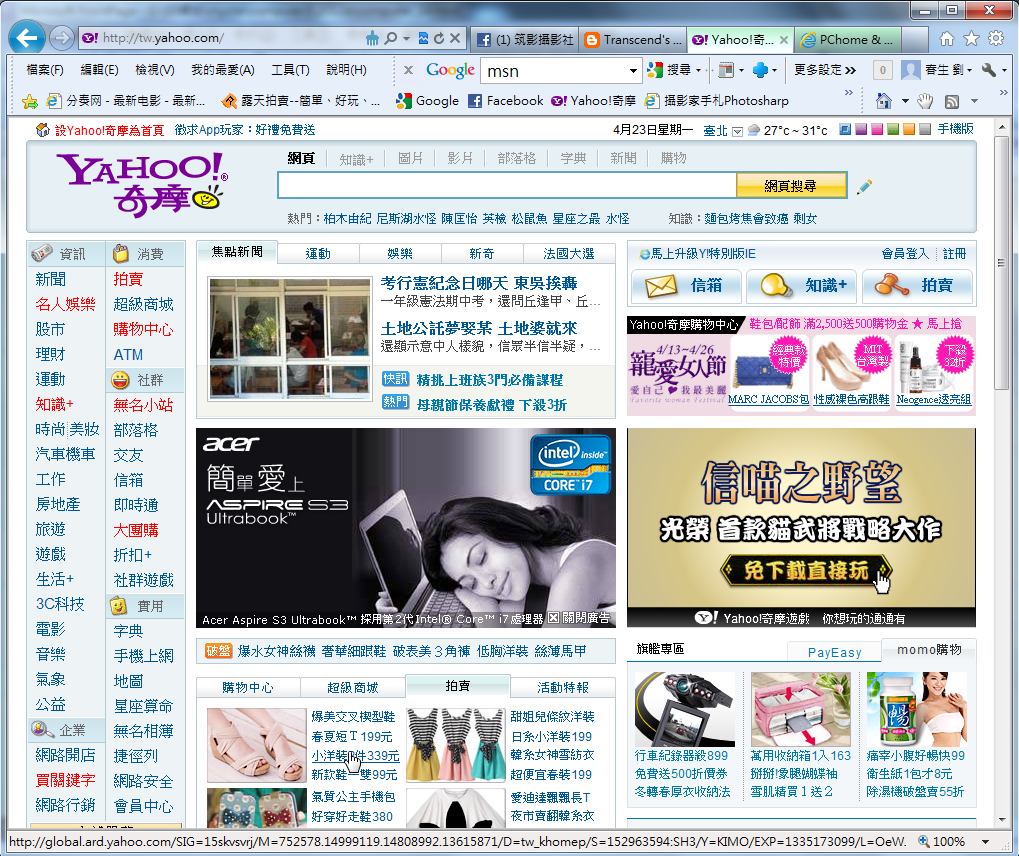This screenshot has height=856, width=1019.
Task: Select the gray theme color swatch
Action: (x=925, y=129)
